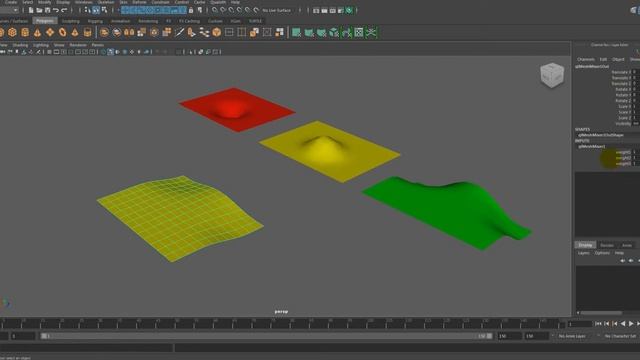Open Channels menu in Channel Box

click(586, 60)
